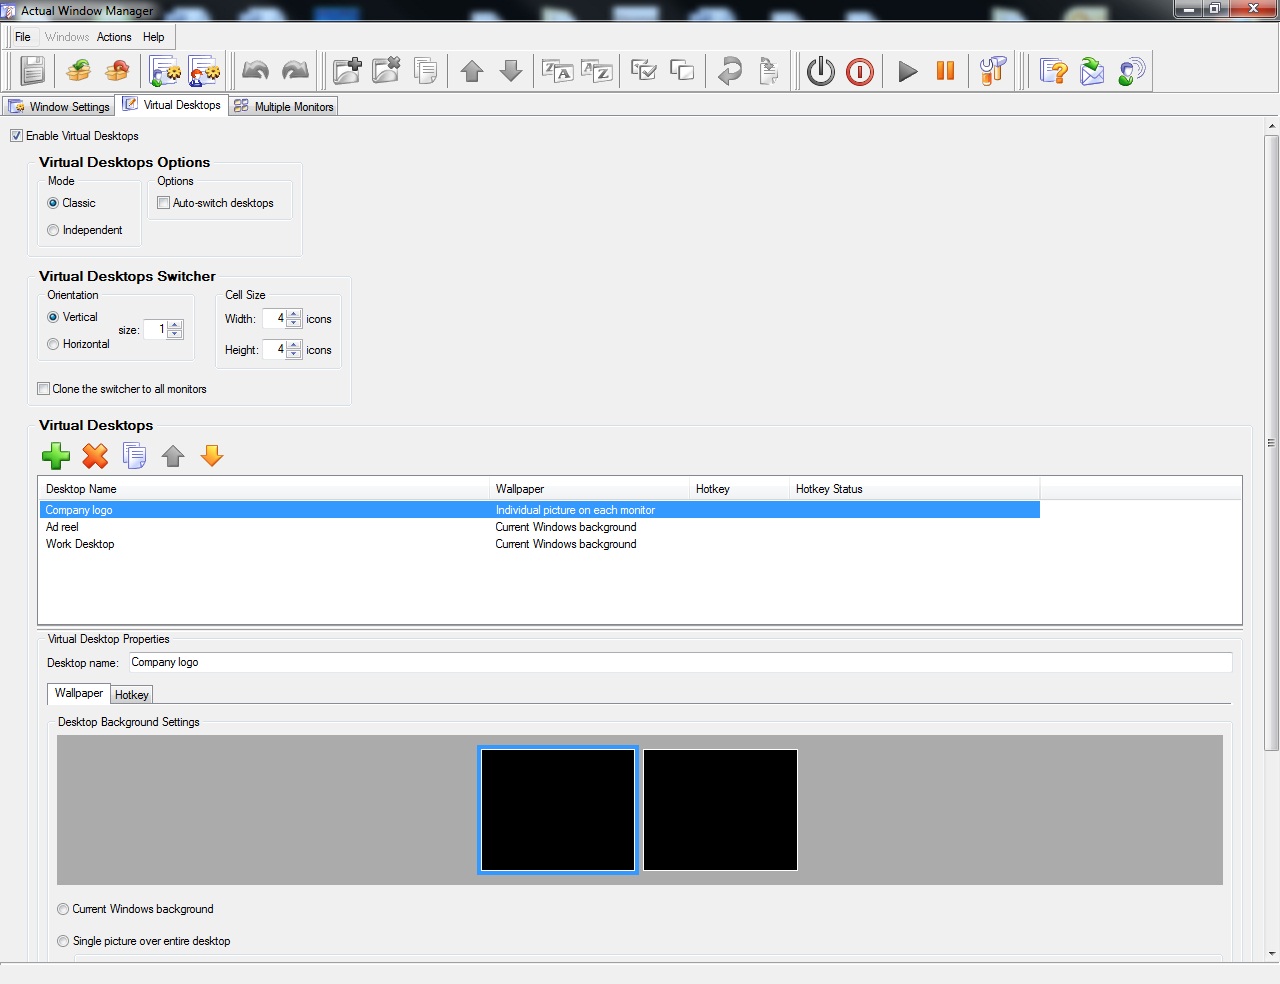Select the Company logo desktop row
The width and height of the screenshot is (1280, 984).
pyautogui.click(x=540, y=510)
